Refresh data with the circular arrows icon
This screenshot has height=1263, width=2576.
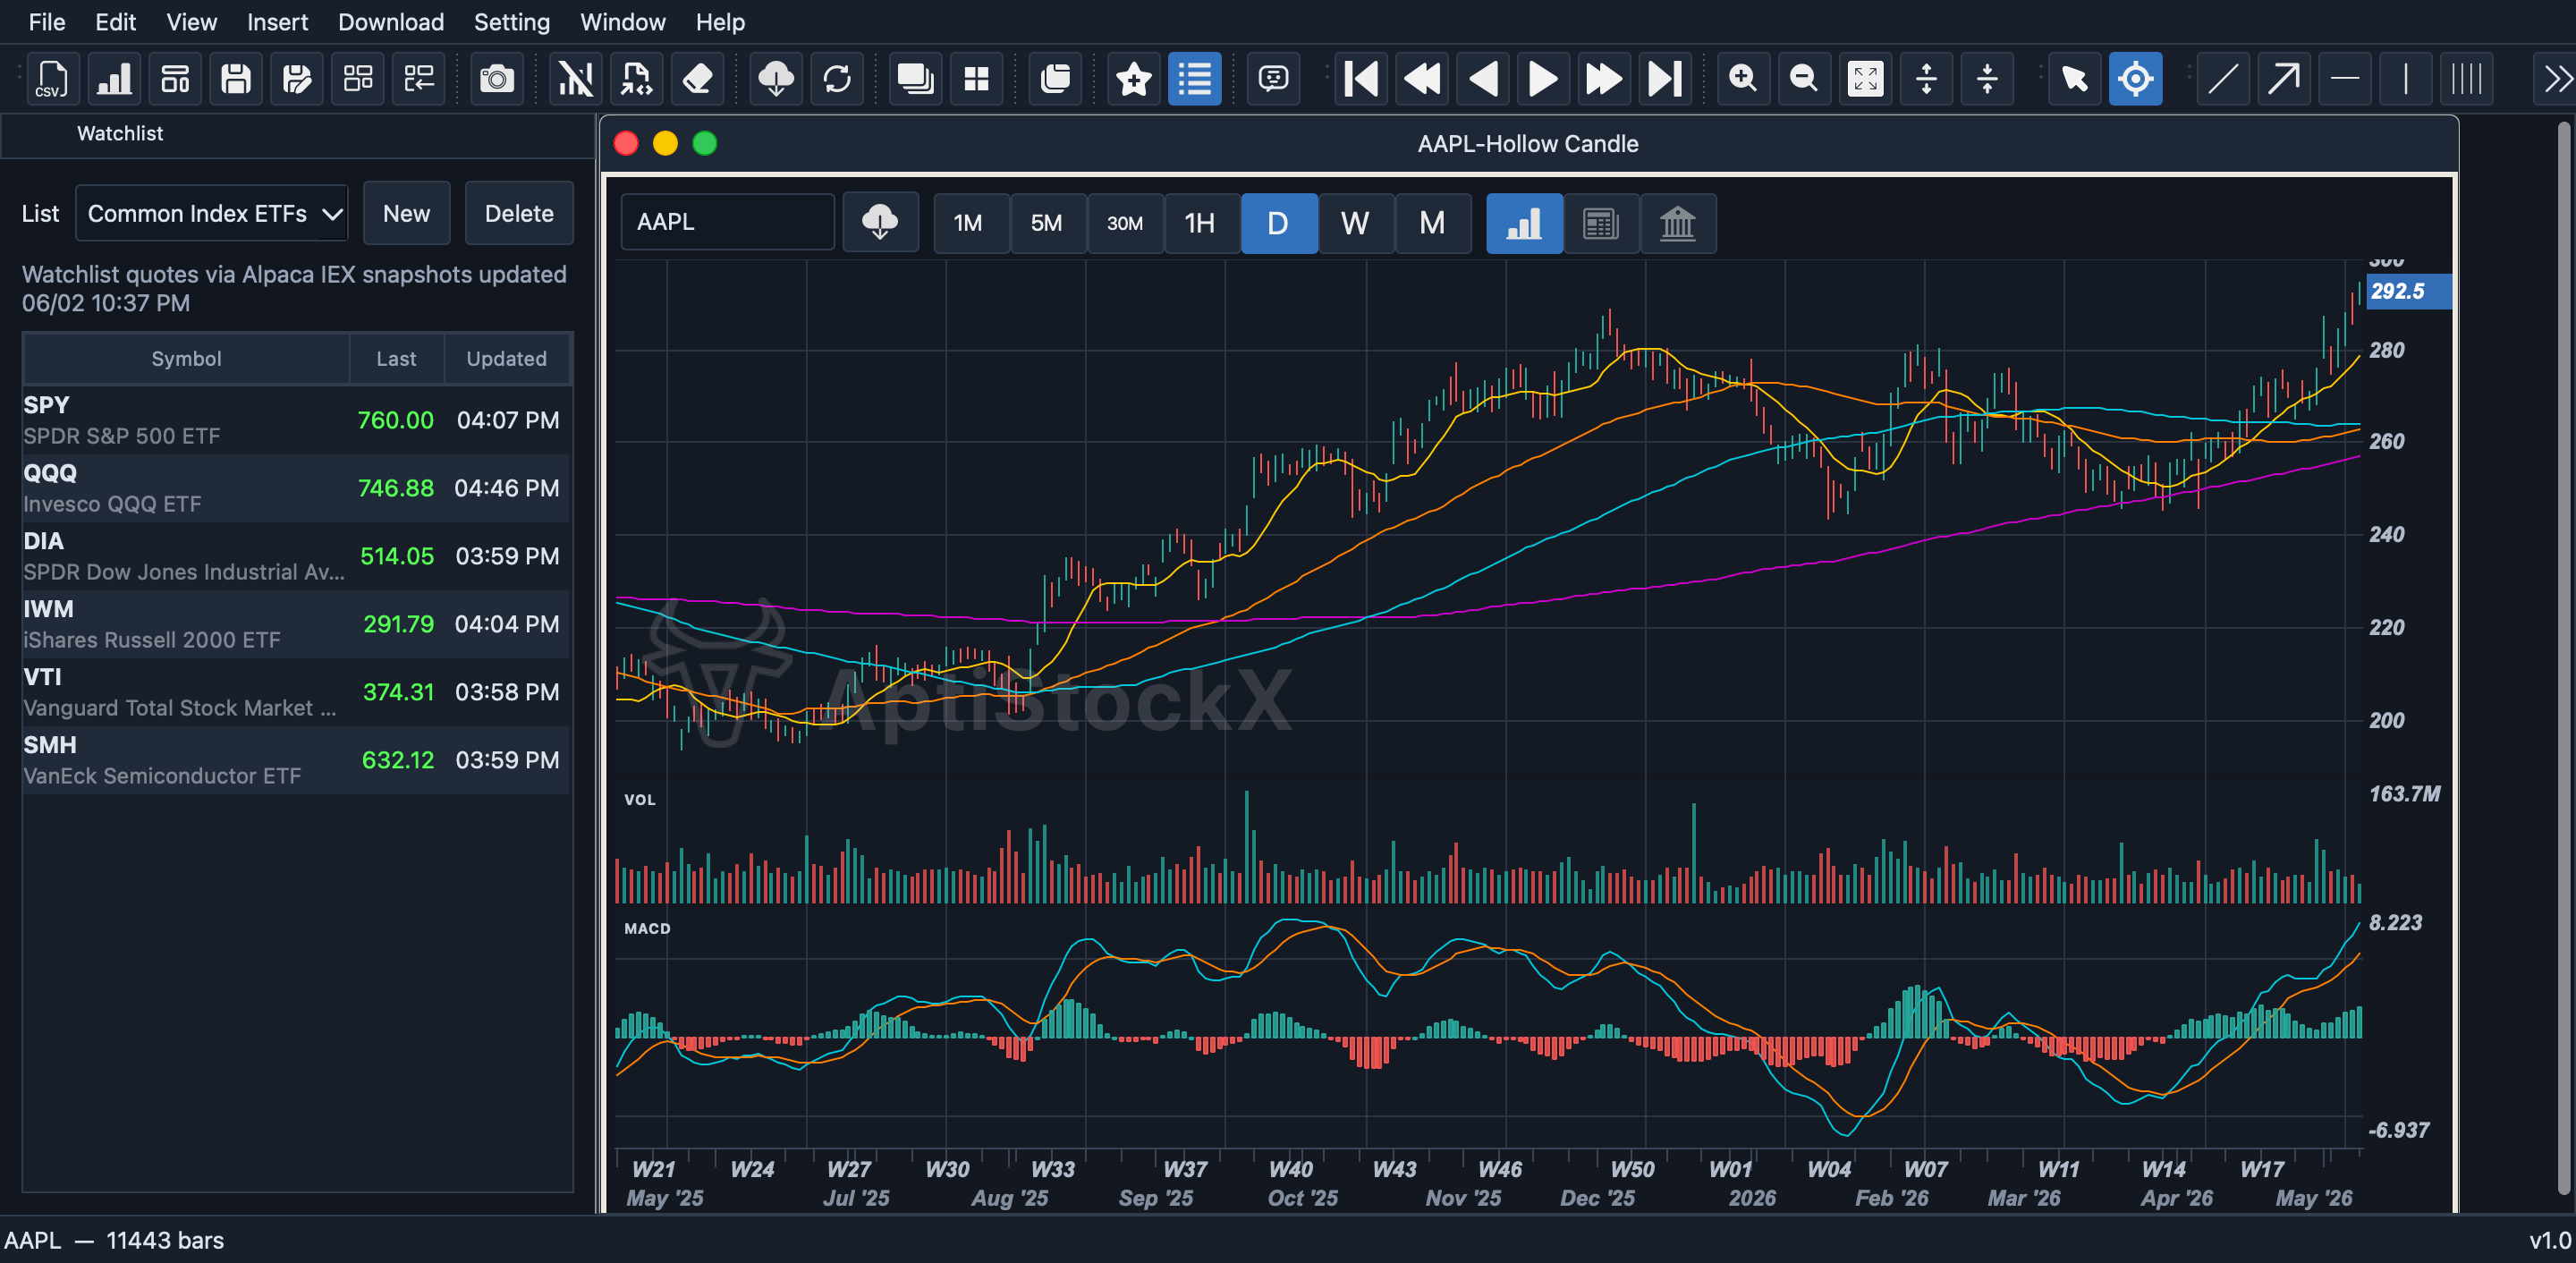coord(837,78)
